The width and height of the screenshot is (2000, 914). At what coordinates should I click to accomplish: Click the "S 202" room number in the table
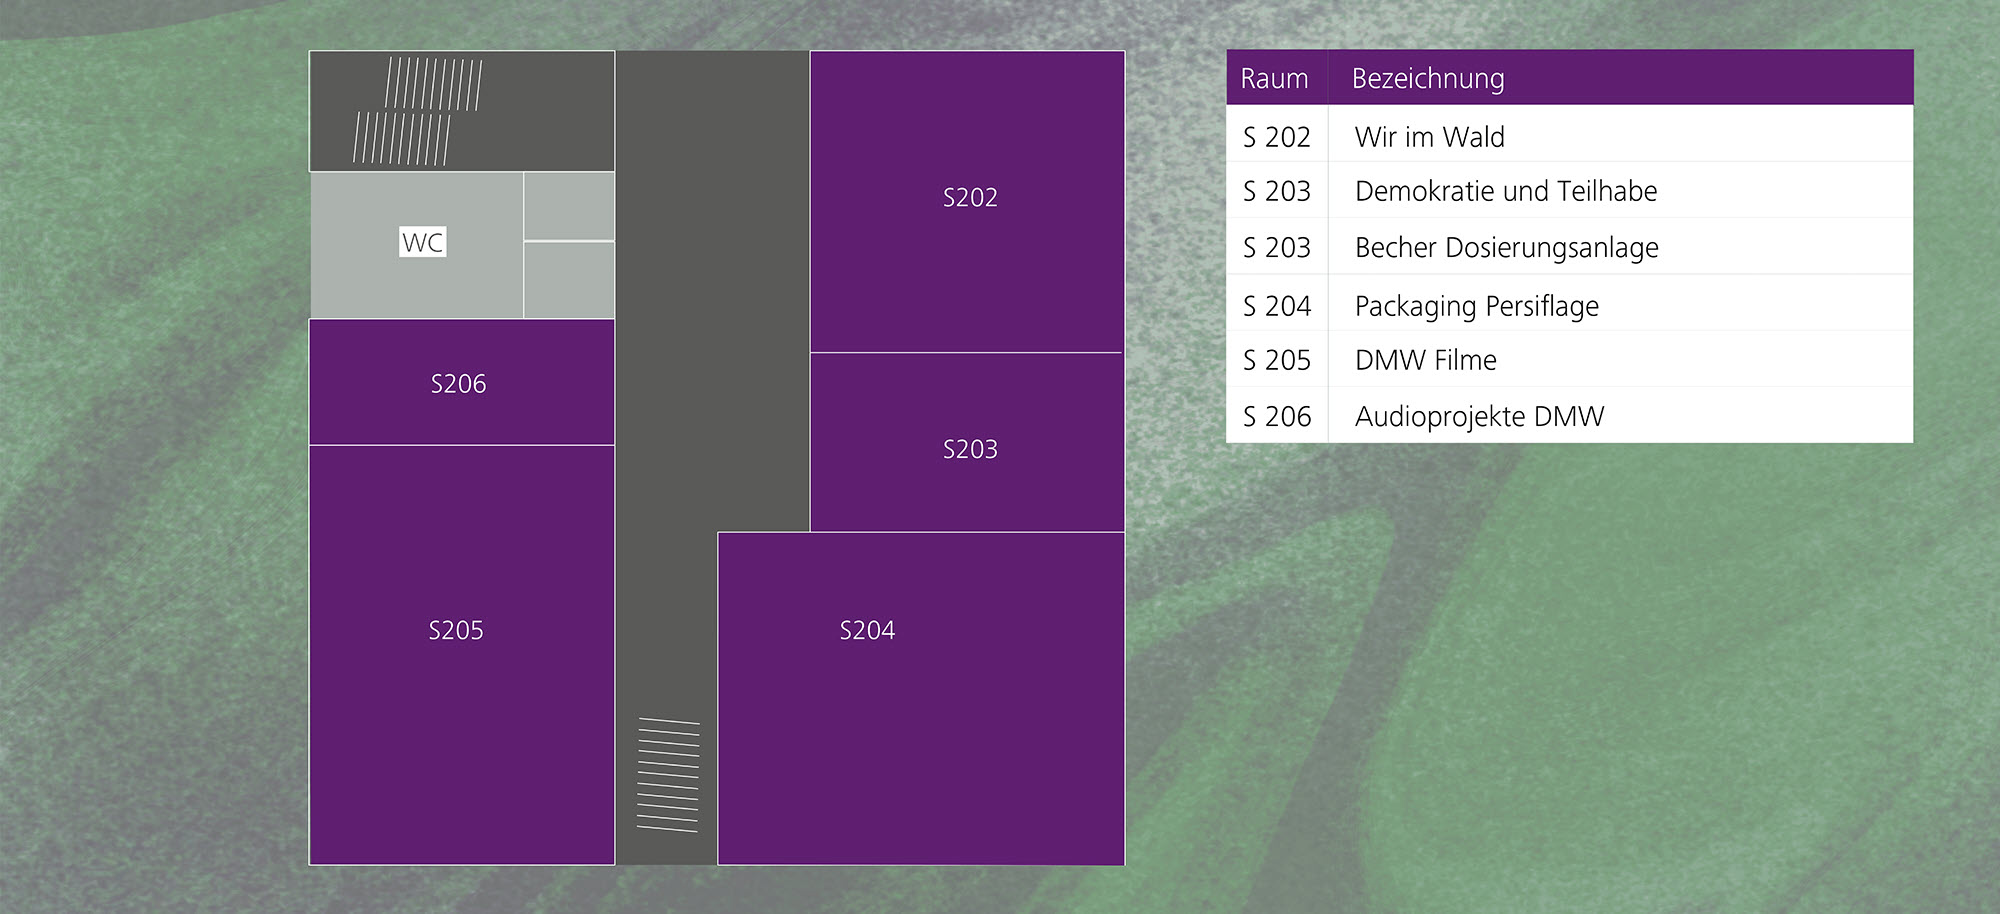[x=1276, y=137]
